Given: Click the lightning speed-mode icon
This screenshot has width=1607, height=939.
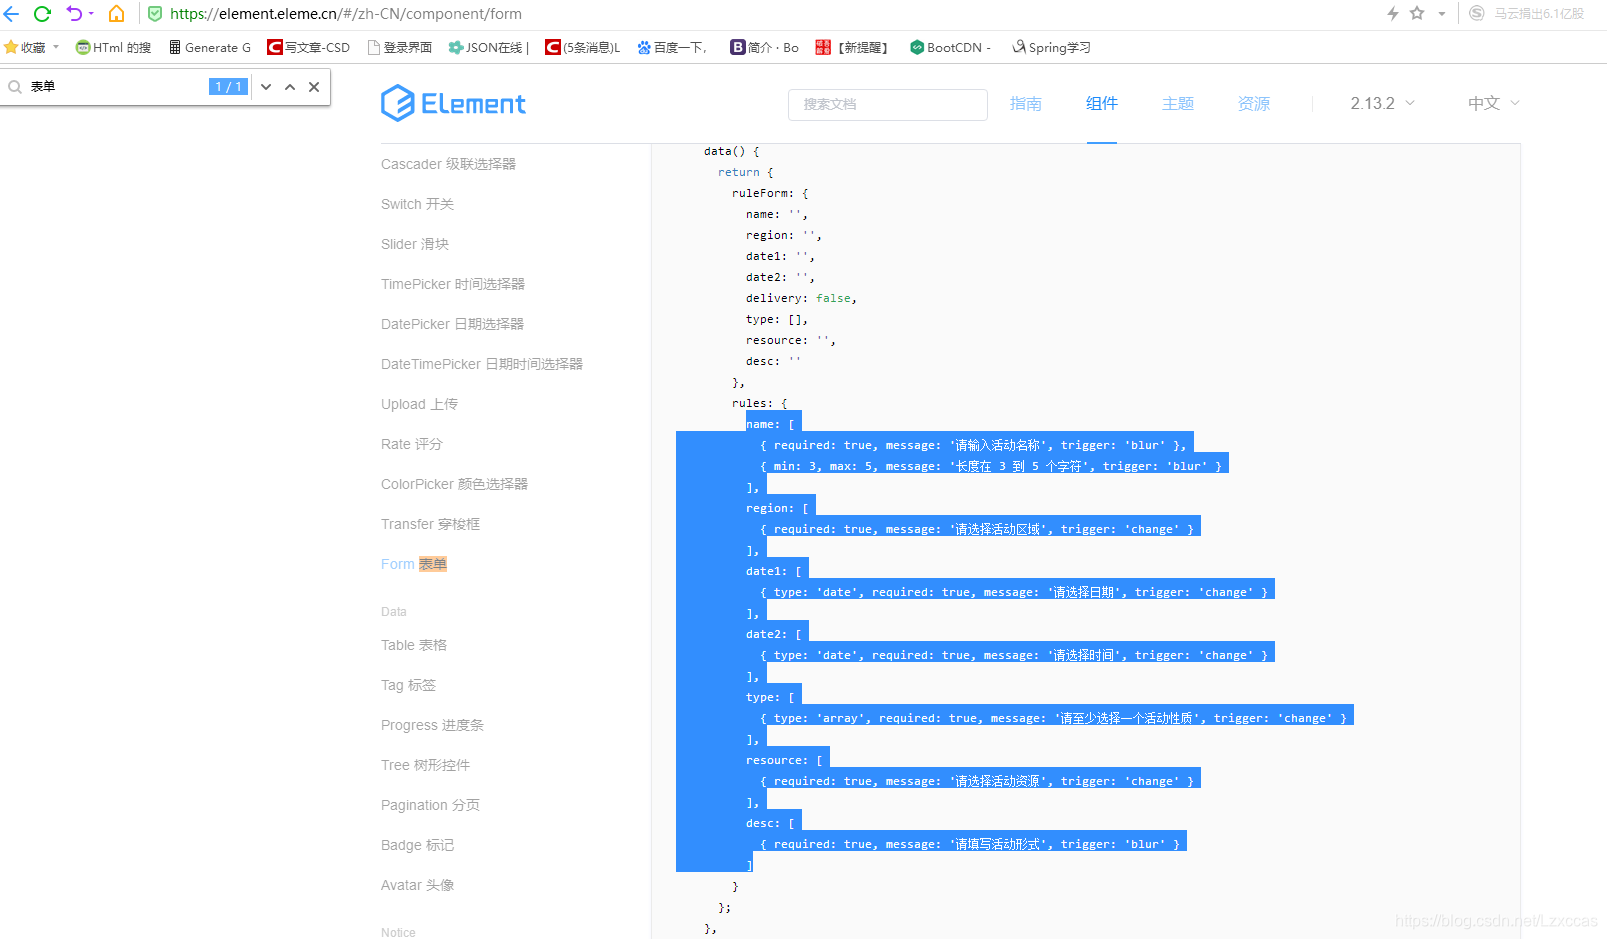Looking at the screenshot, I should pyautogui.click(x=1392, y=13).
